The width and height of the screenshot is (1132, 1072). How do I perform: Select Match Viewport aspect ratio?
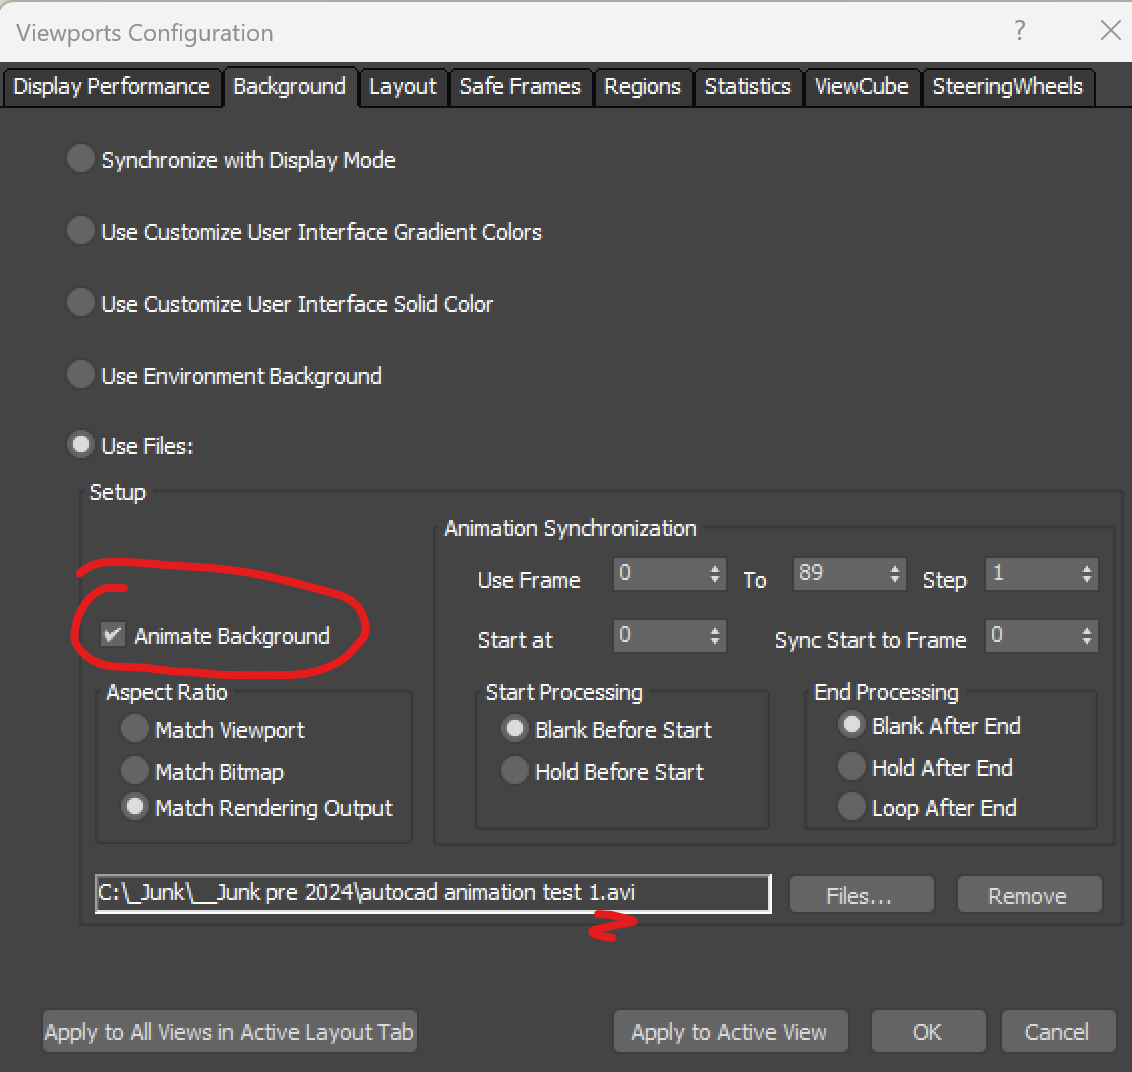(134, 729)
